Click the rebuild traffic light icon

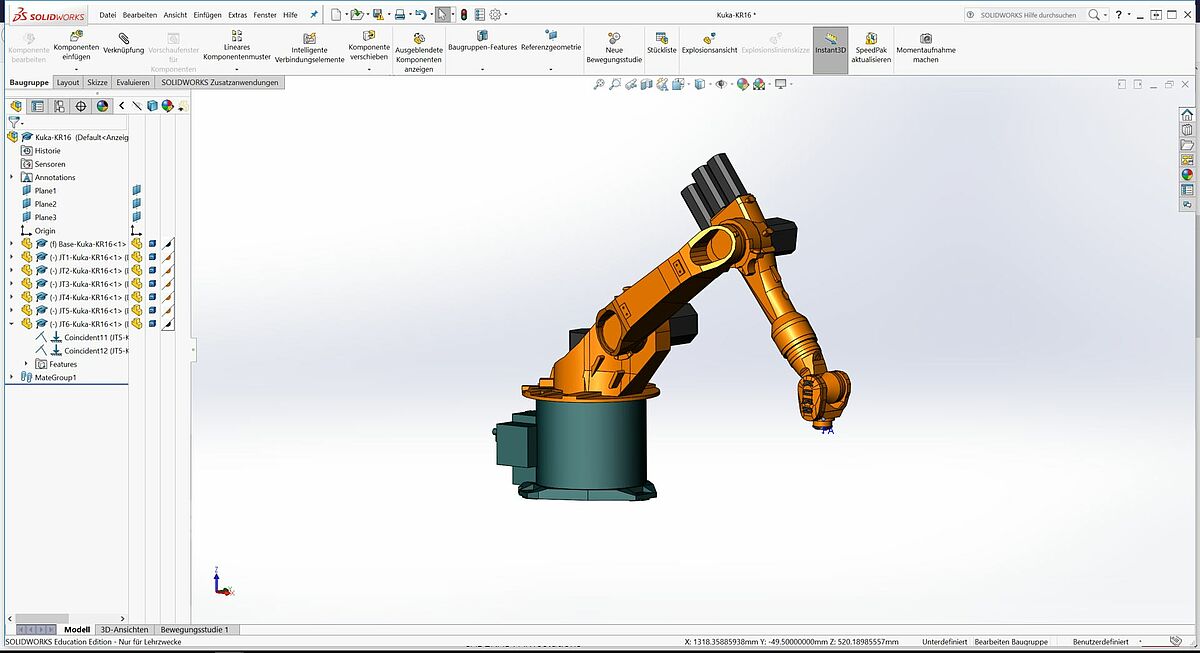(x=463, y=14)
